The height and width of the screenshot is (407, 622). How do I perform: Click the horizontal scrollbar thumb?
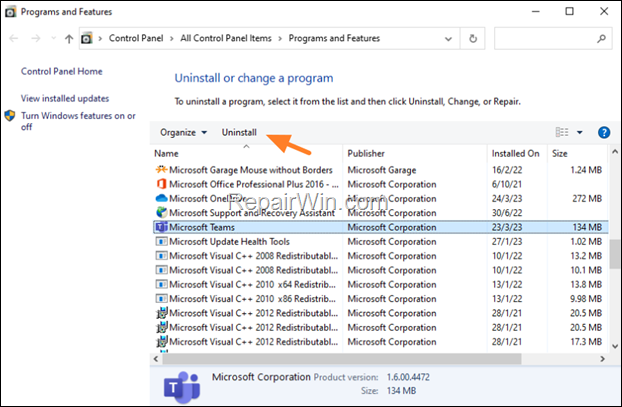[342, 359]
